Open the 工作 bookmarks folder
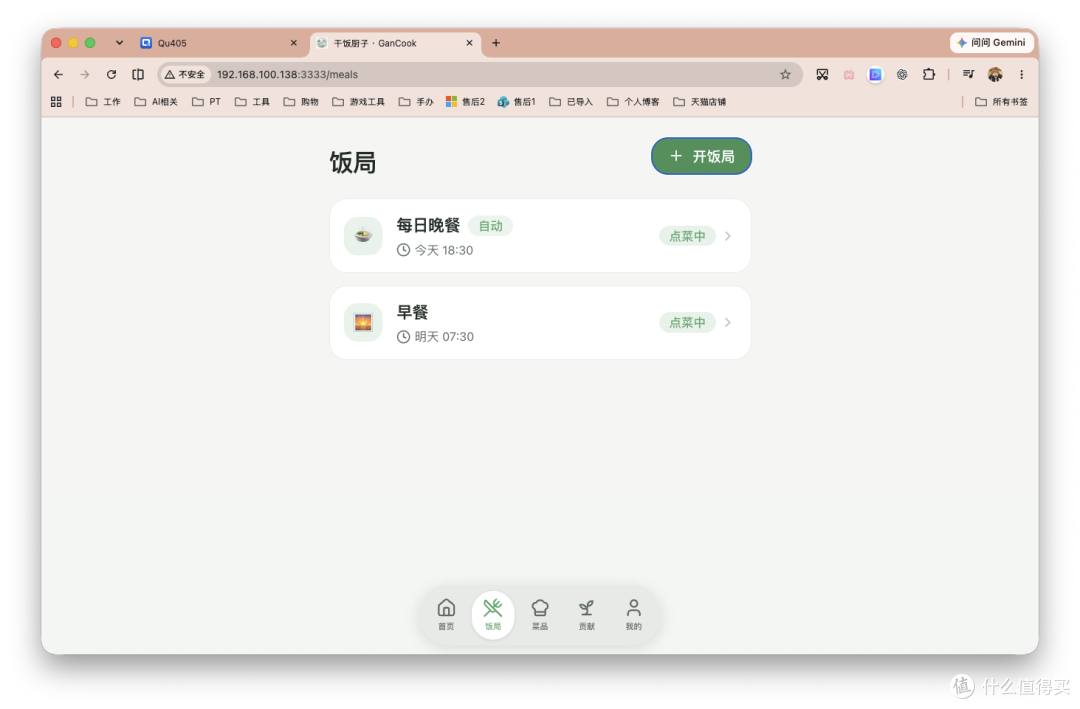This screenshot has height=709, width=1080. click(x=103, y=102)
